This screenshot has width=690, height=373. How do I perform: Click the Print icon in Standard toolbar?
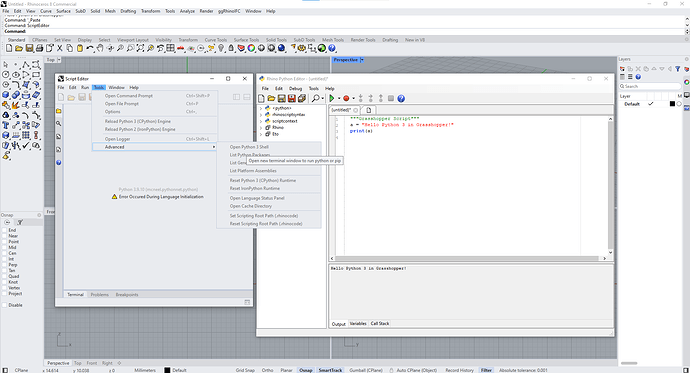click(39, 48)
